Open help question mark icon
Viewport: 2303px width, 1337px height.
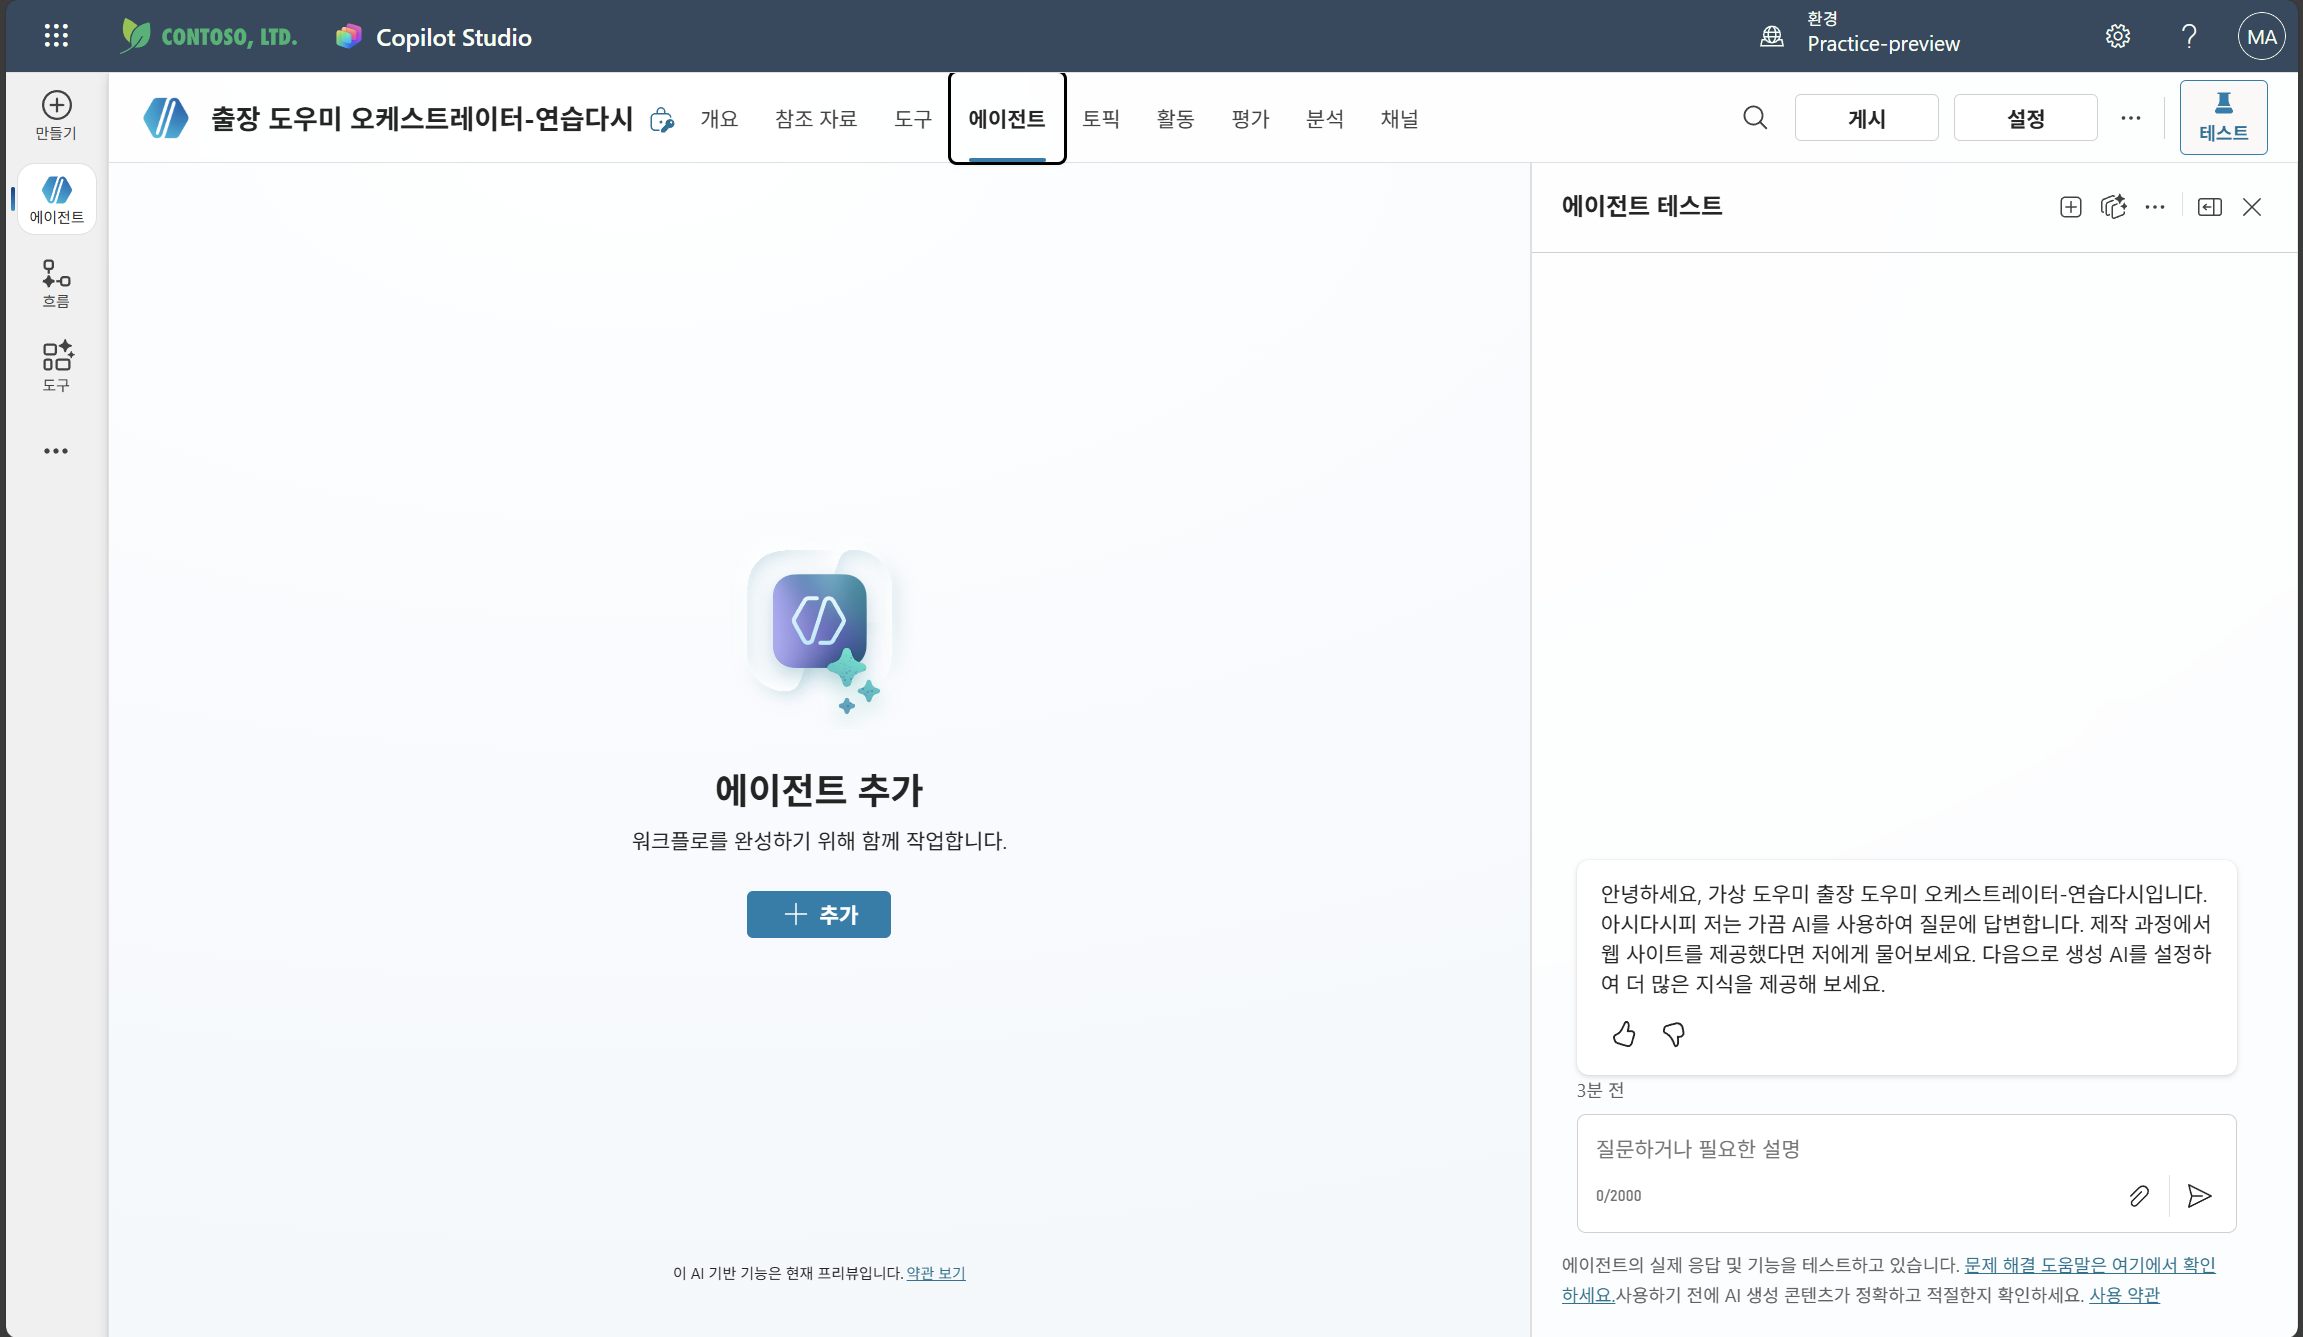tap(2189, 36)
